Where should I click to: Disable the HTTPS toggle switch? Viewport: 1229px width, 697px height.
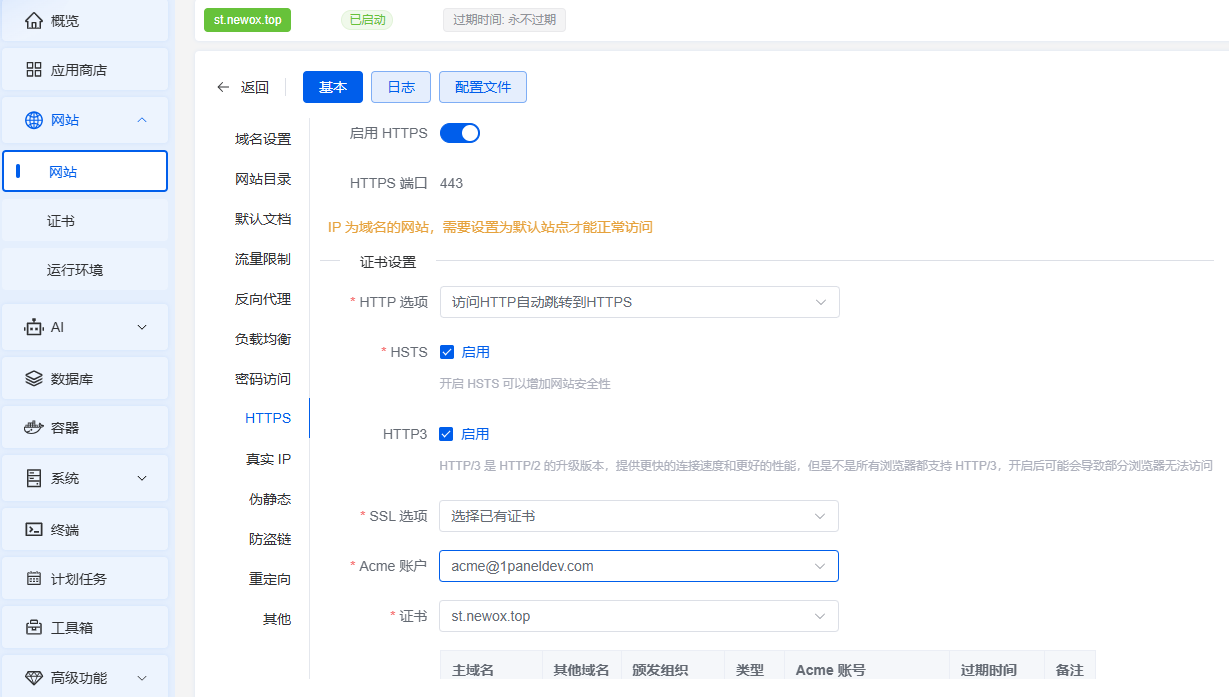(460, 133)
